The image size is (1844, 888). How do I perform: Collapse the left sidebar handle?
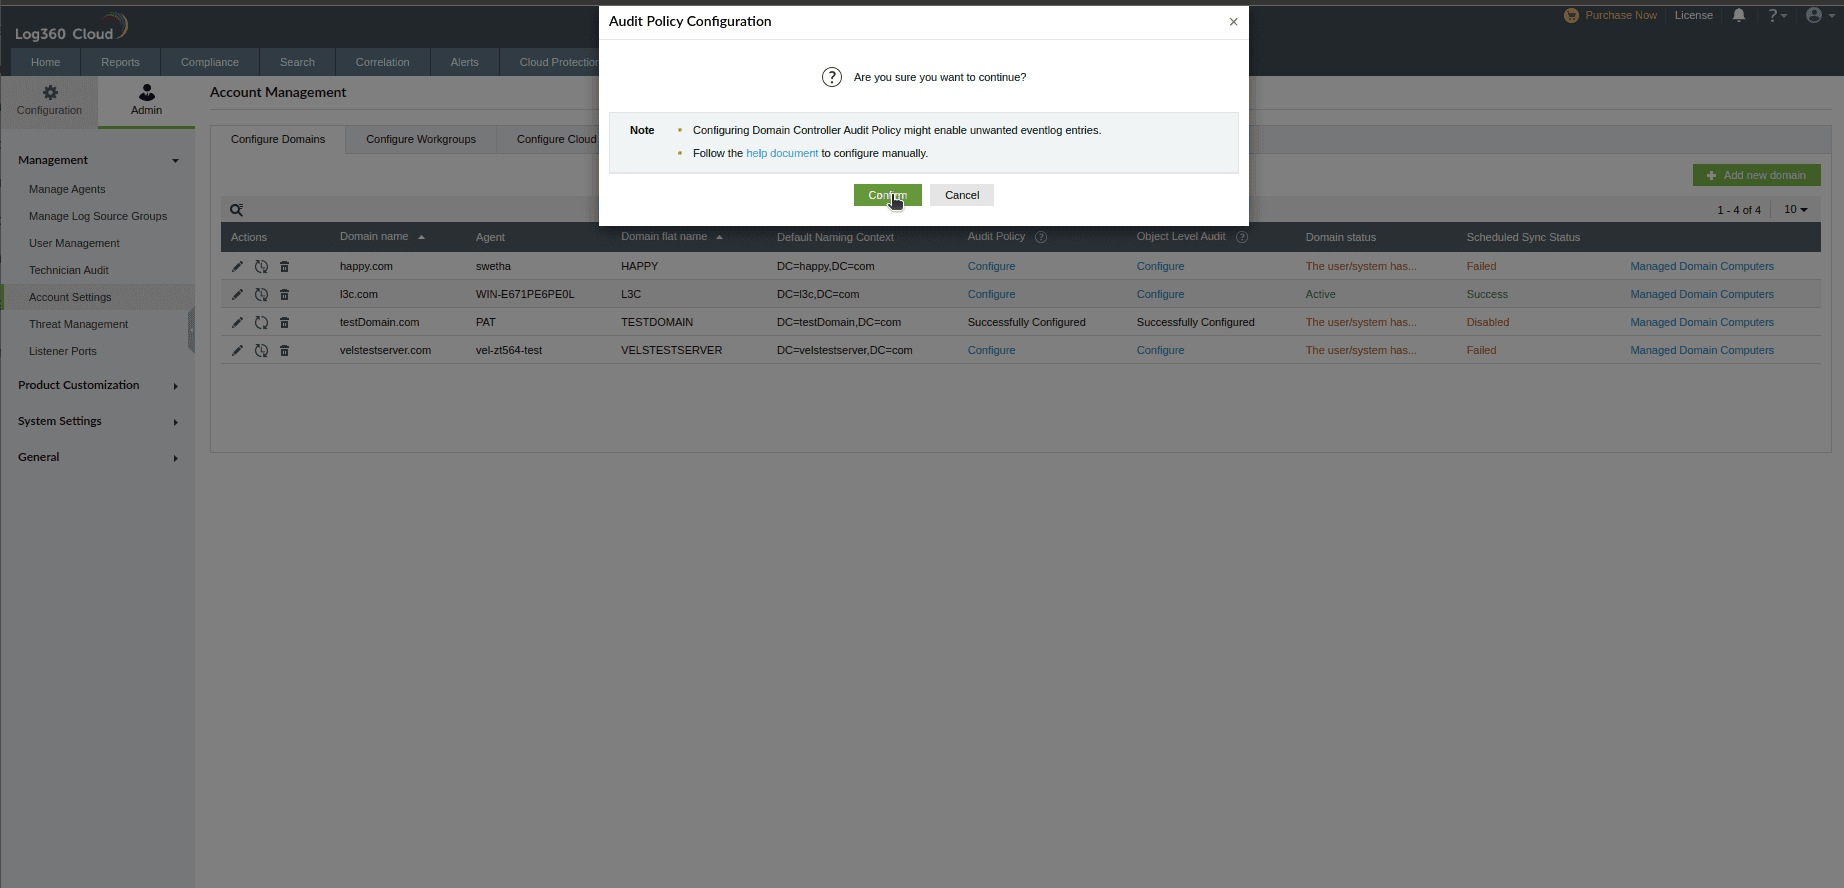coord(191,330)
